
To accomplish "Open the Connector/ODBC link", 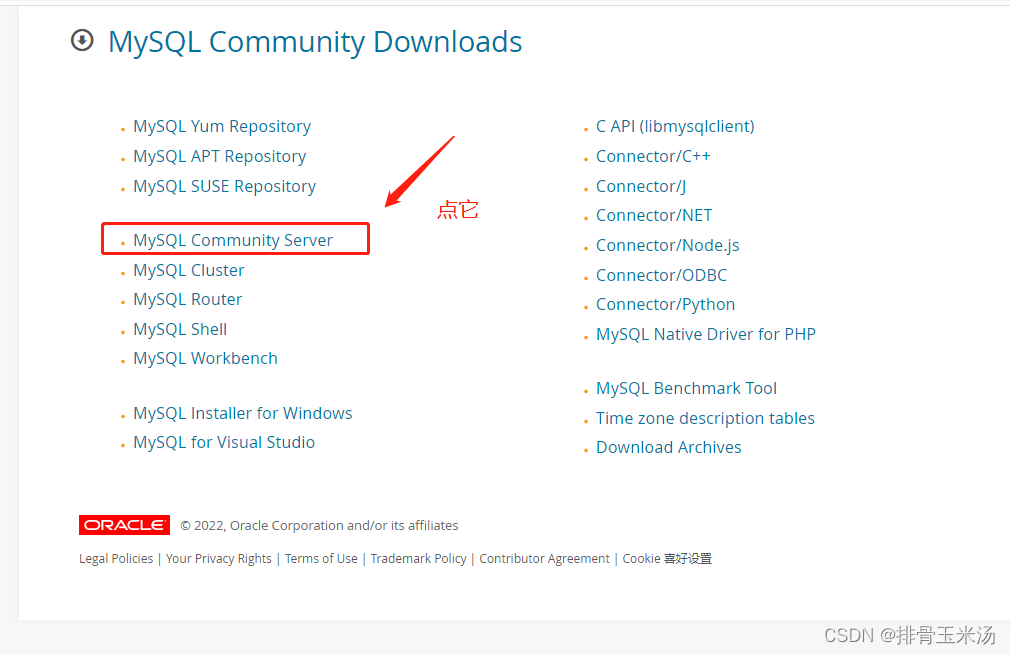I will (661, 275).
